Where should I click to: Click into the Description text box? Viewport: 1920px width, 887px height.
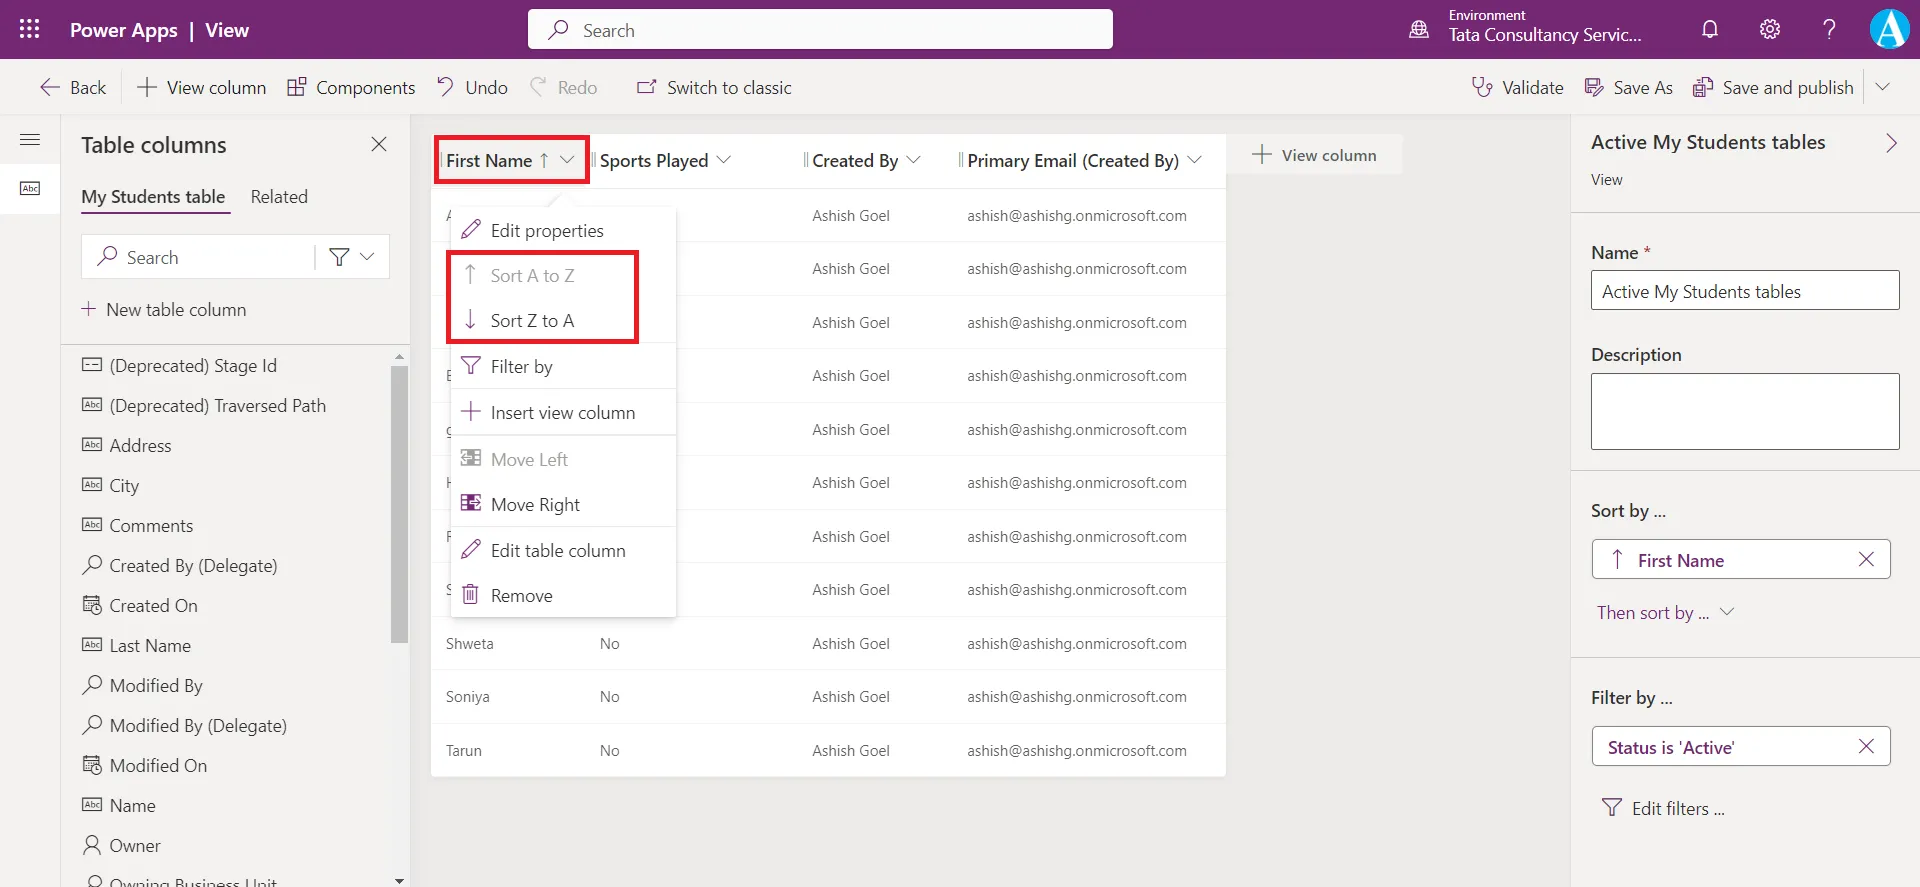pos(1745,411)
